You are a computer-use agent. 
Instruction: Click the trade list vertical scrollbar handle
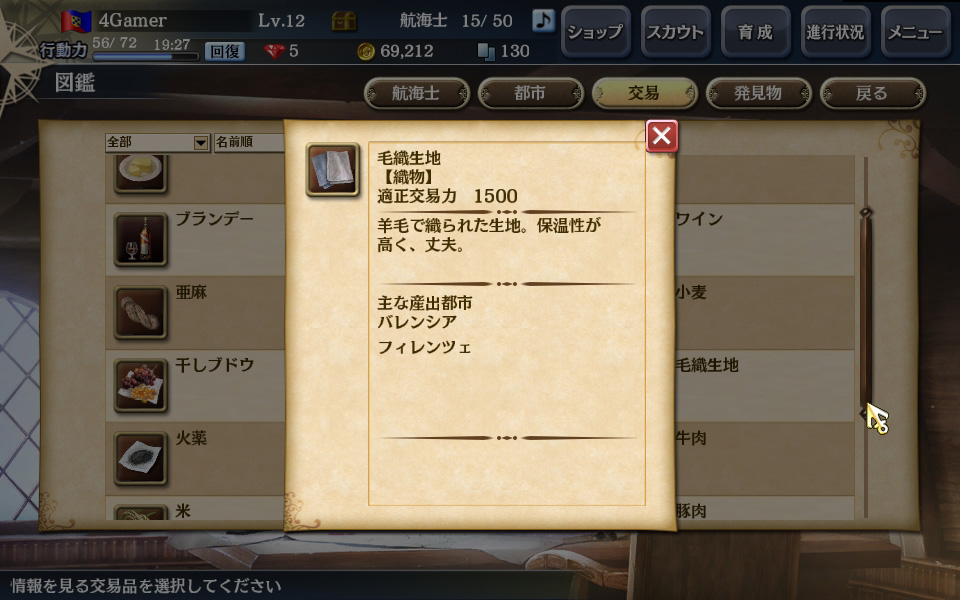click(x=865, y=312)
